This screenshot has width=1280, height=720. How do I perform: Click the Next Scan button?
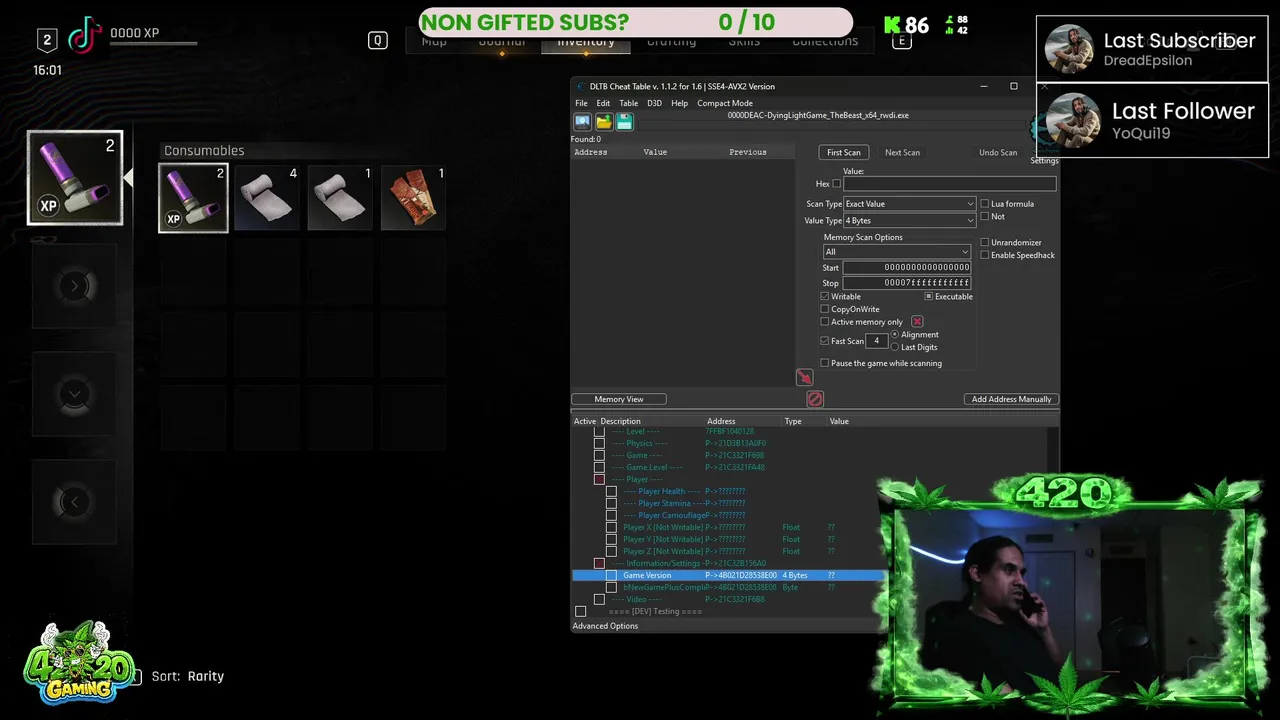[x=902, y=152]
